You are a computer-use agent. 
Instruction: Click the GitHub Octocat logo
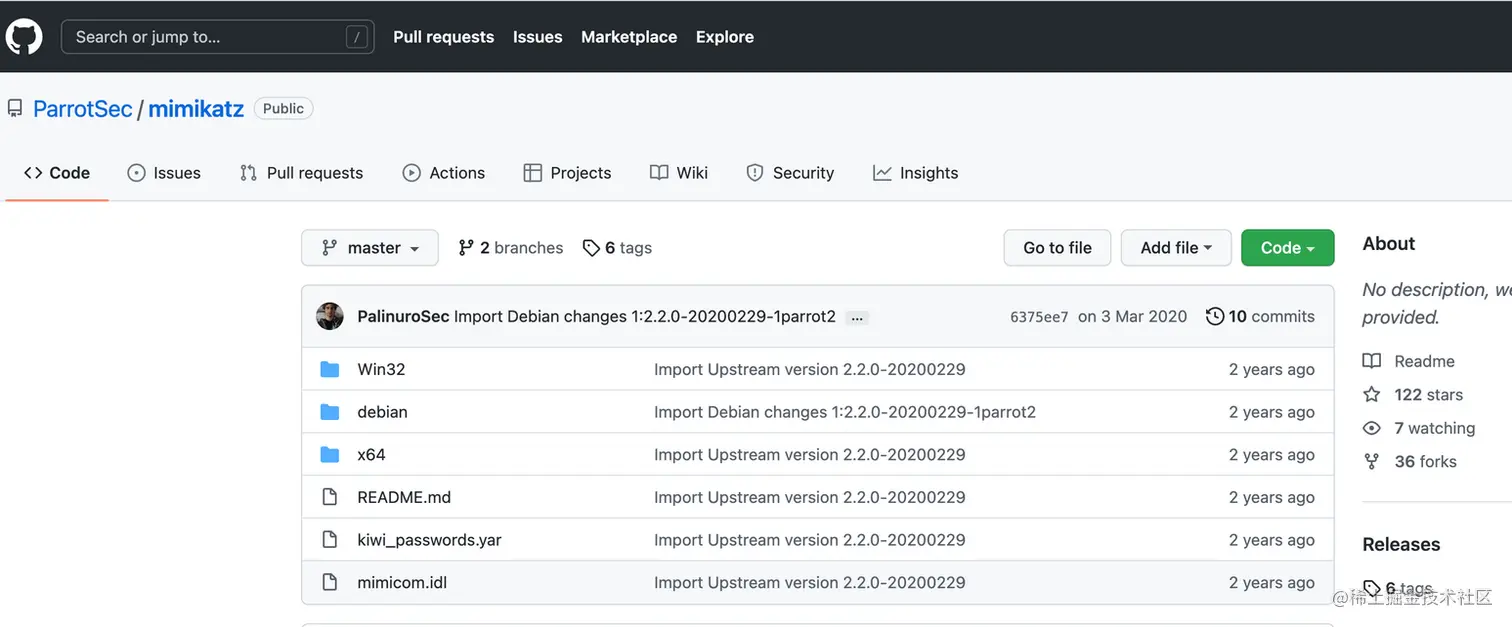(x=24, y=37)
